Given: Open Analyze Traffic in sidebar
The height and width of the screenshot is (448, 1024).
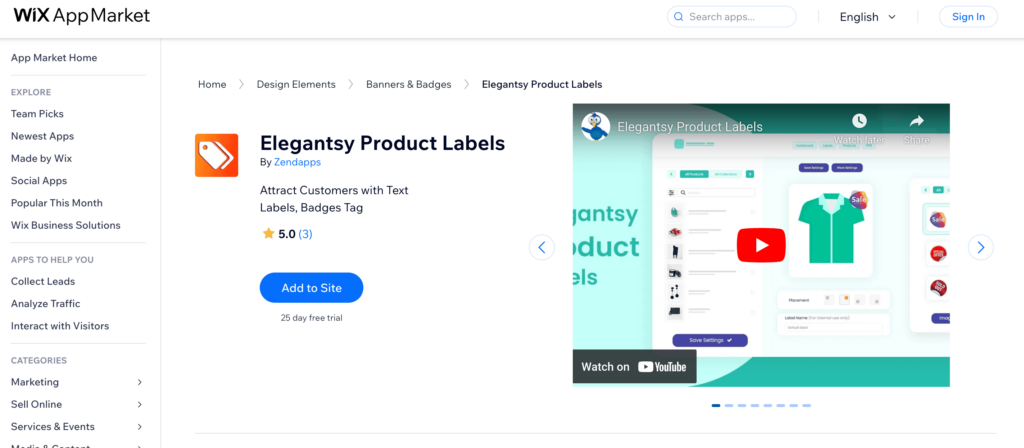Looking at the screenshot, I should point(46,303).
